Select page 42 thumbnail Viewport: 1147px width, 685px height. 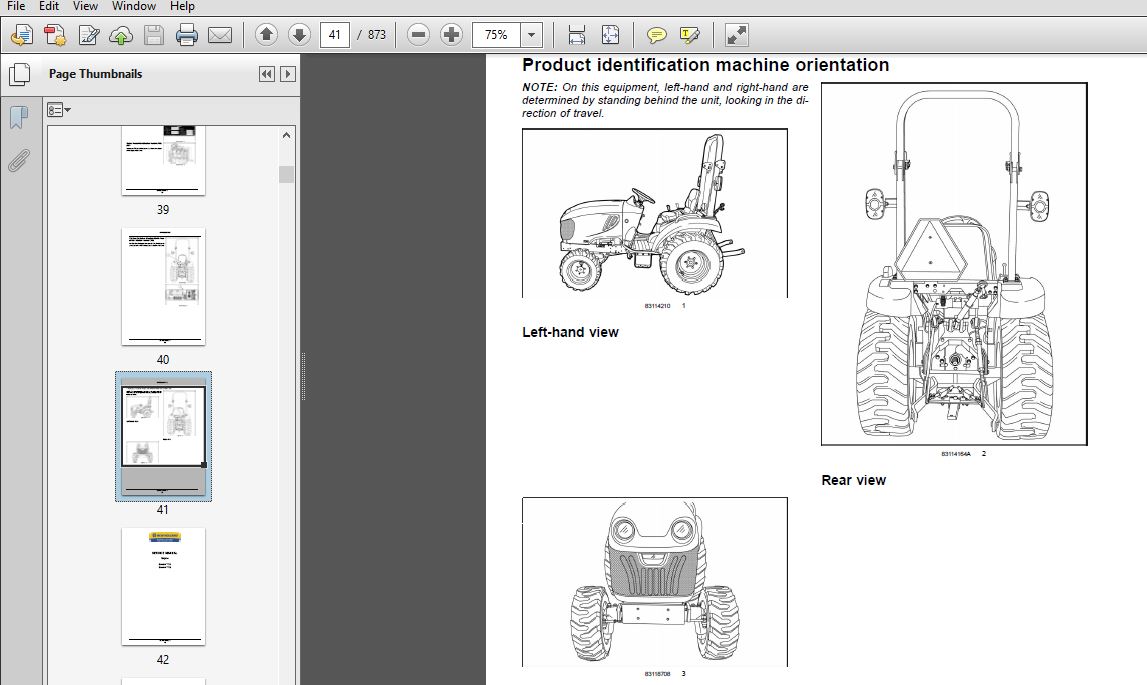pyautogui.click(x=163, y=586)
